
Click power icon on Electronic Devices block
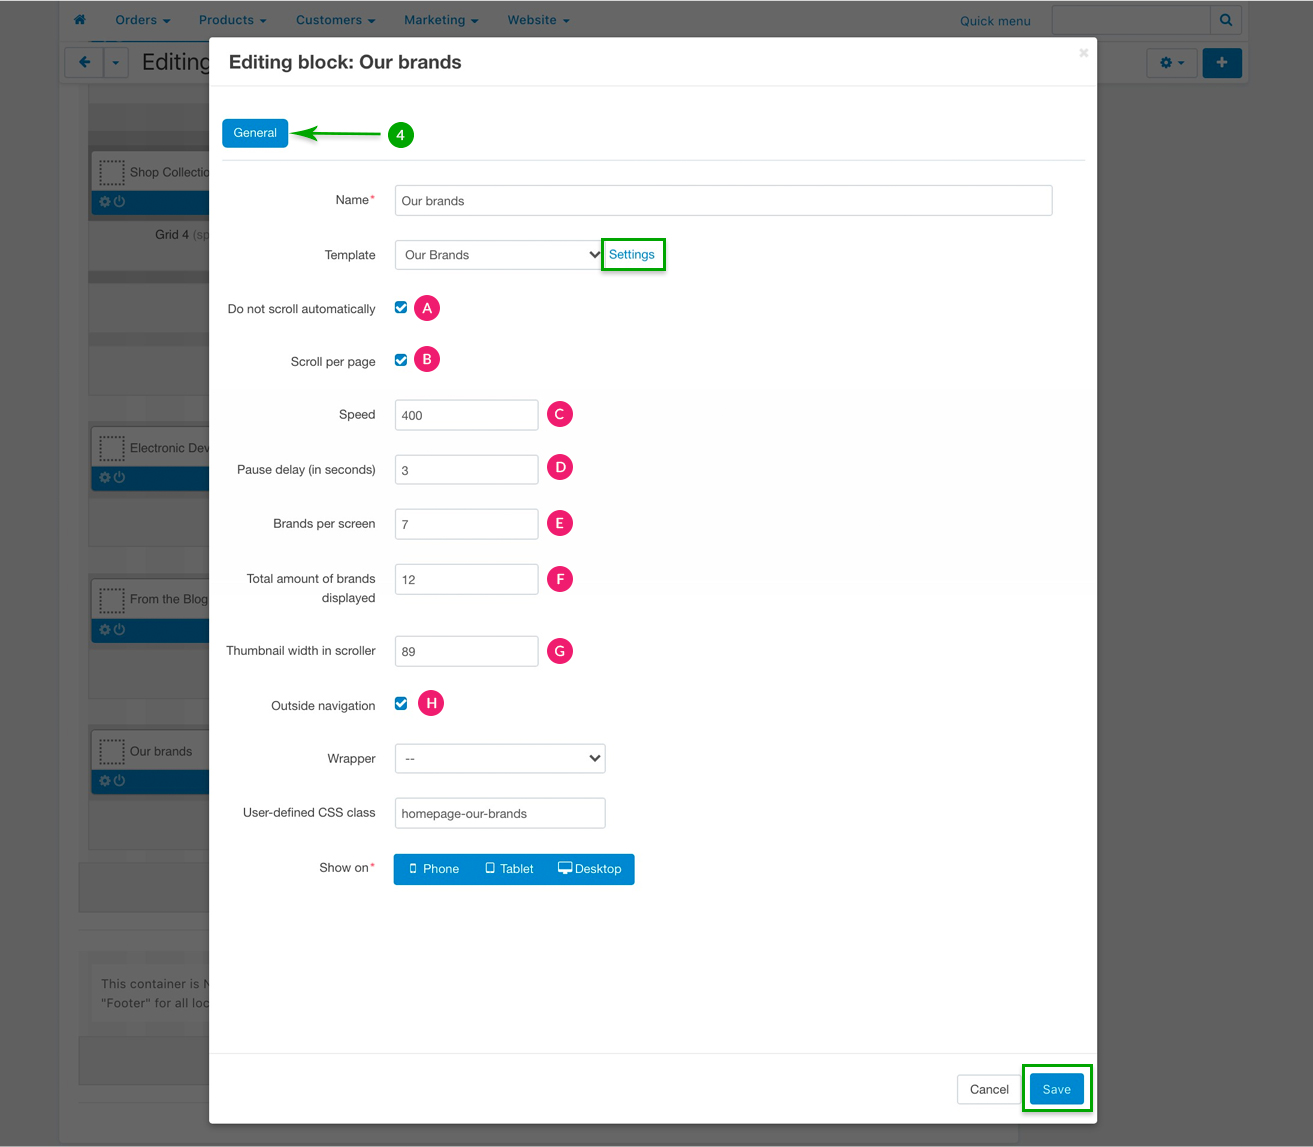(x=120, y=478)
